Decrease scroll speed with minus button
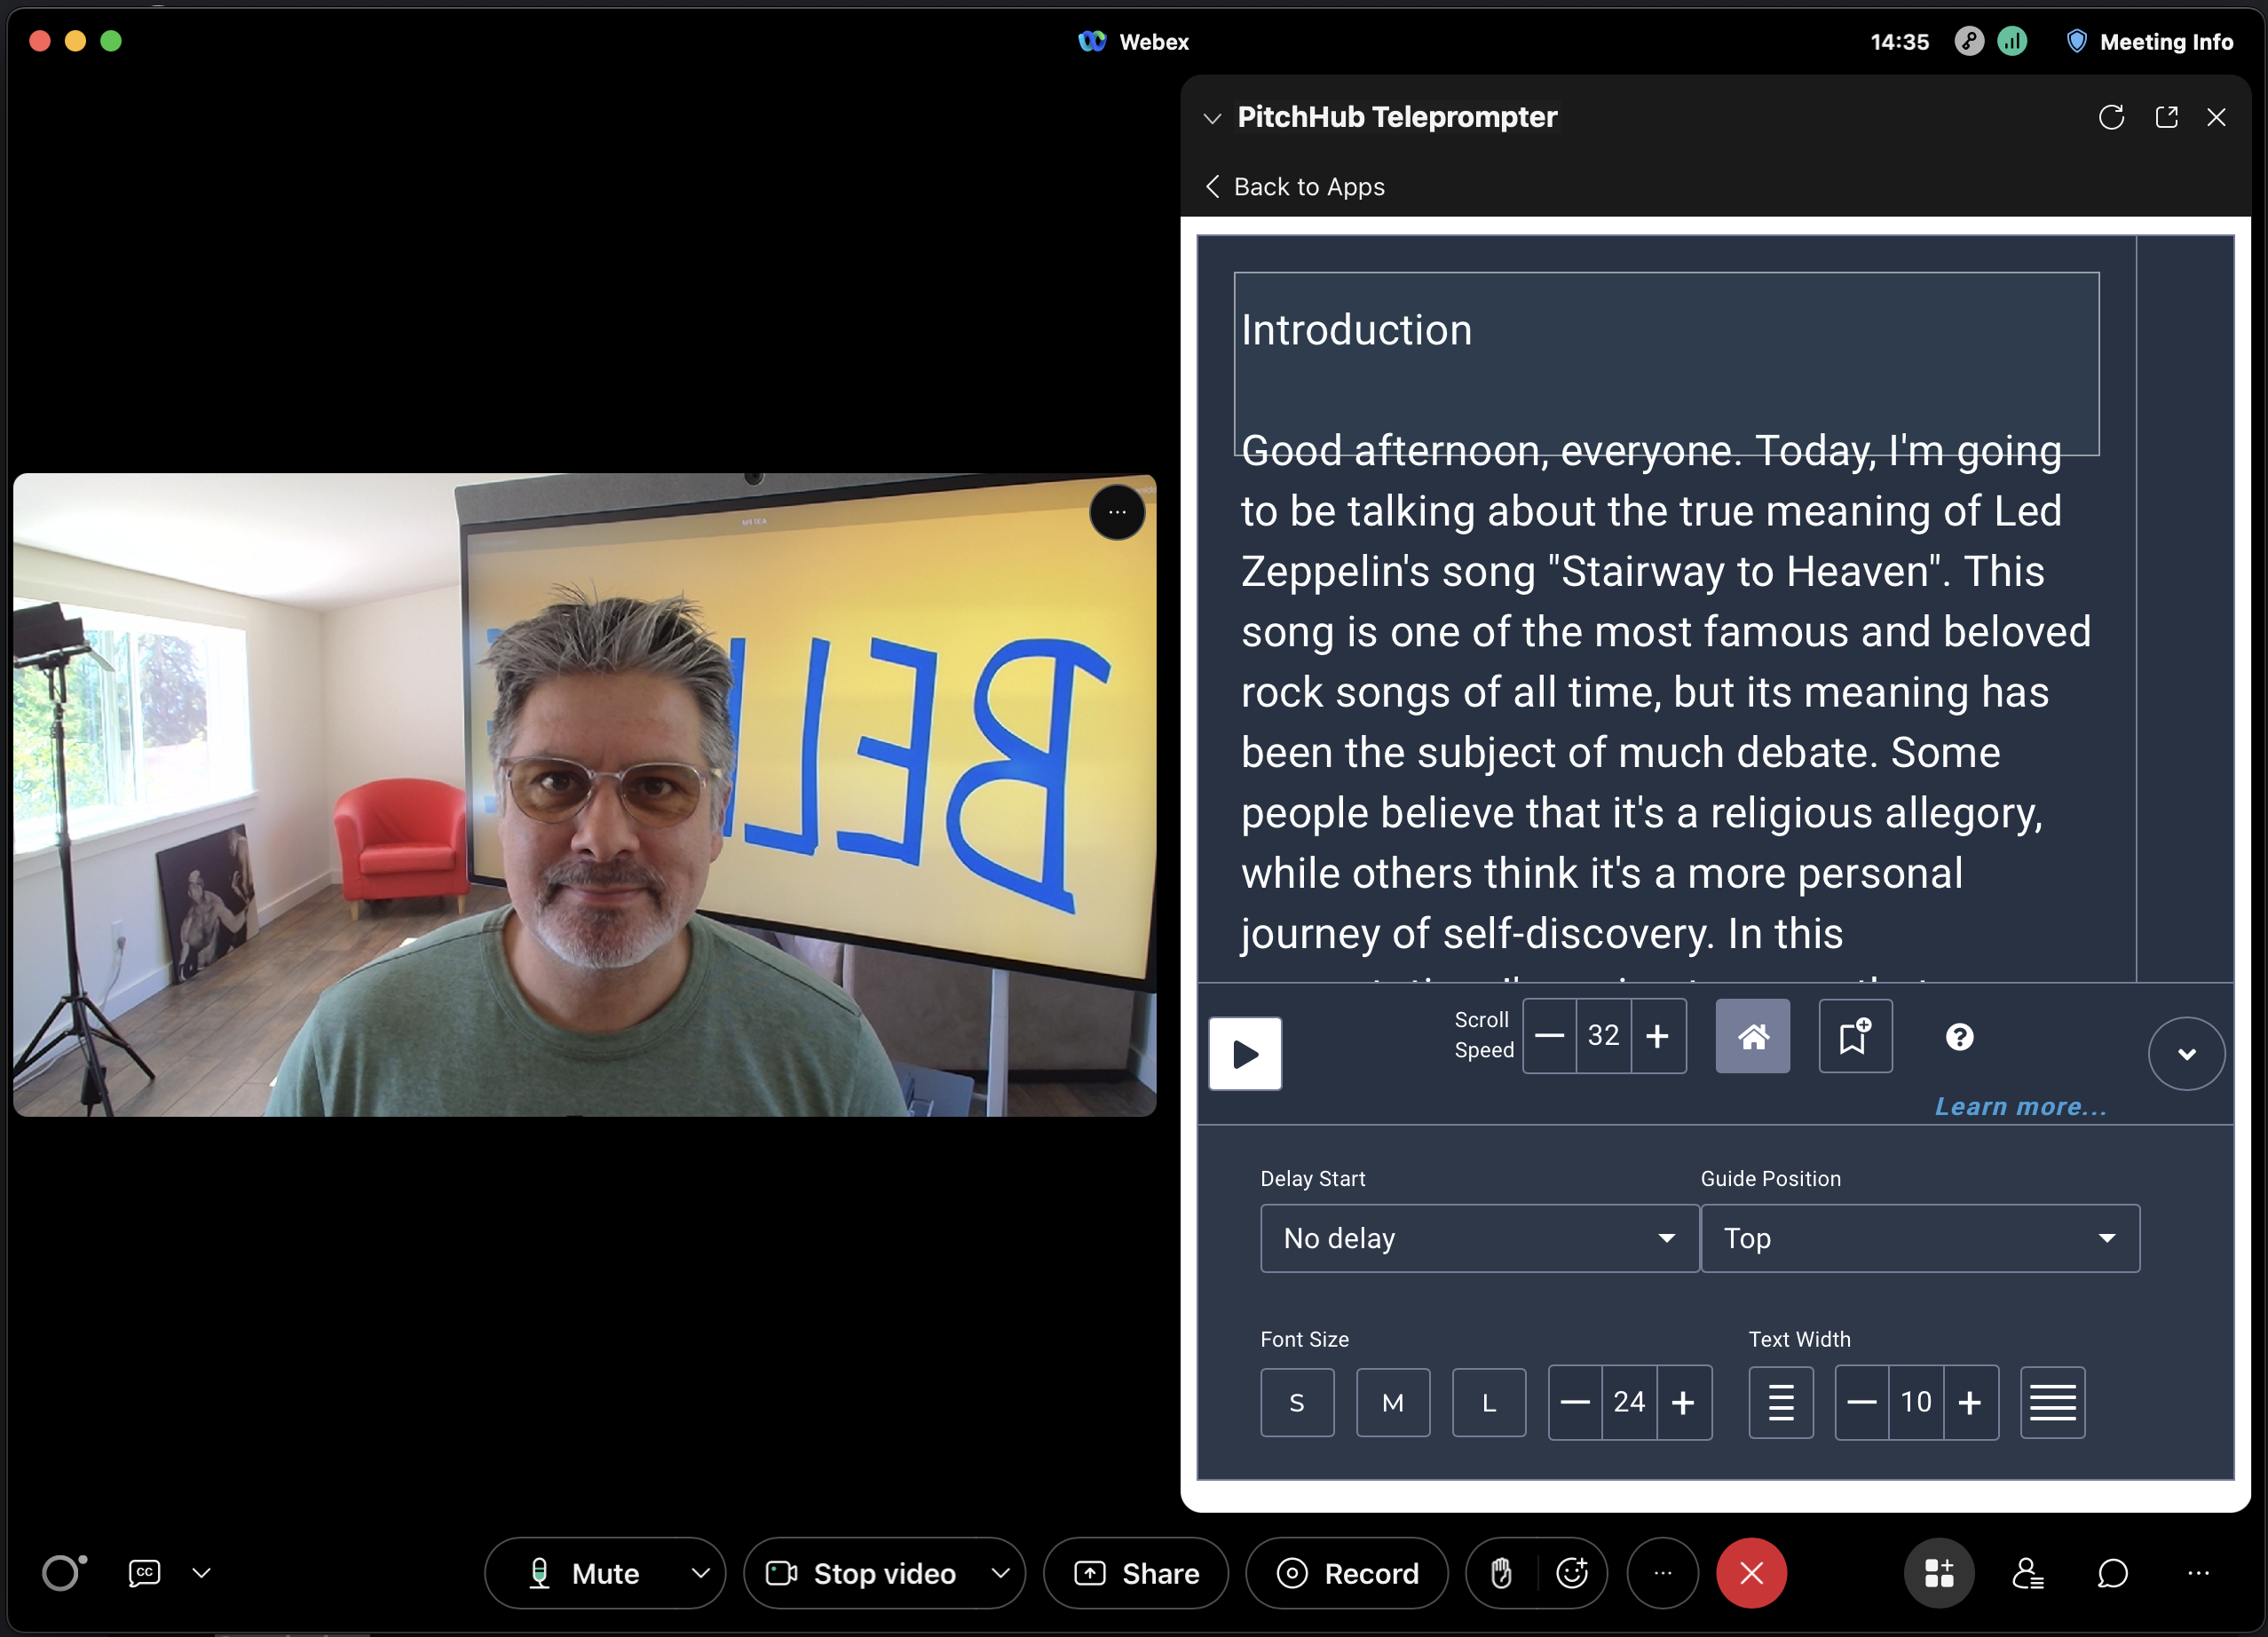Screen dimensions: 2268x1637 pyautogui.click(x=1546, y=1037)
